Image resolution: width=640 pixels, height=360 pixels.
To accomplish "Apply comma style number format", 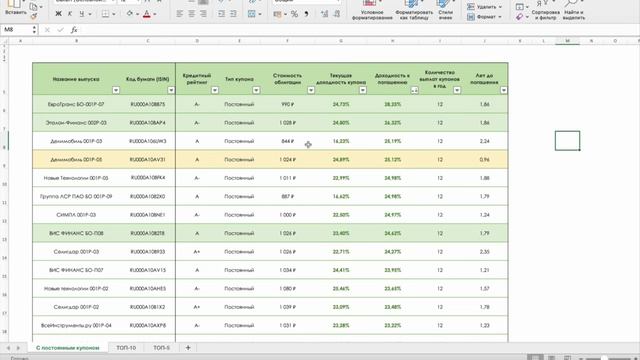I will [306, 14].
